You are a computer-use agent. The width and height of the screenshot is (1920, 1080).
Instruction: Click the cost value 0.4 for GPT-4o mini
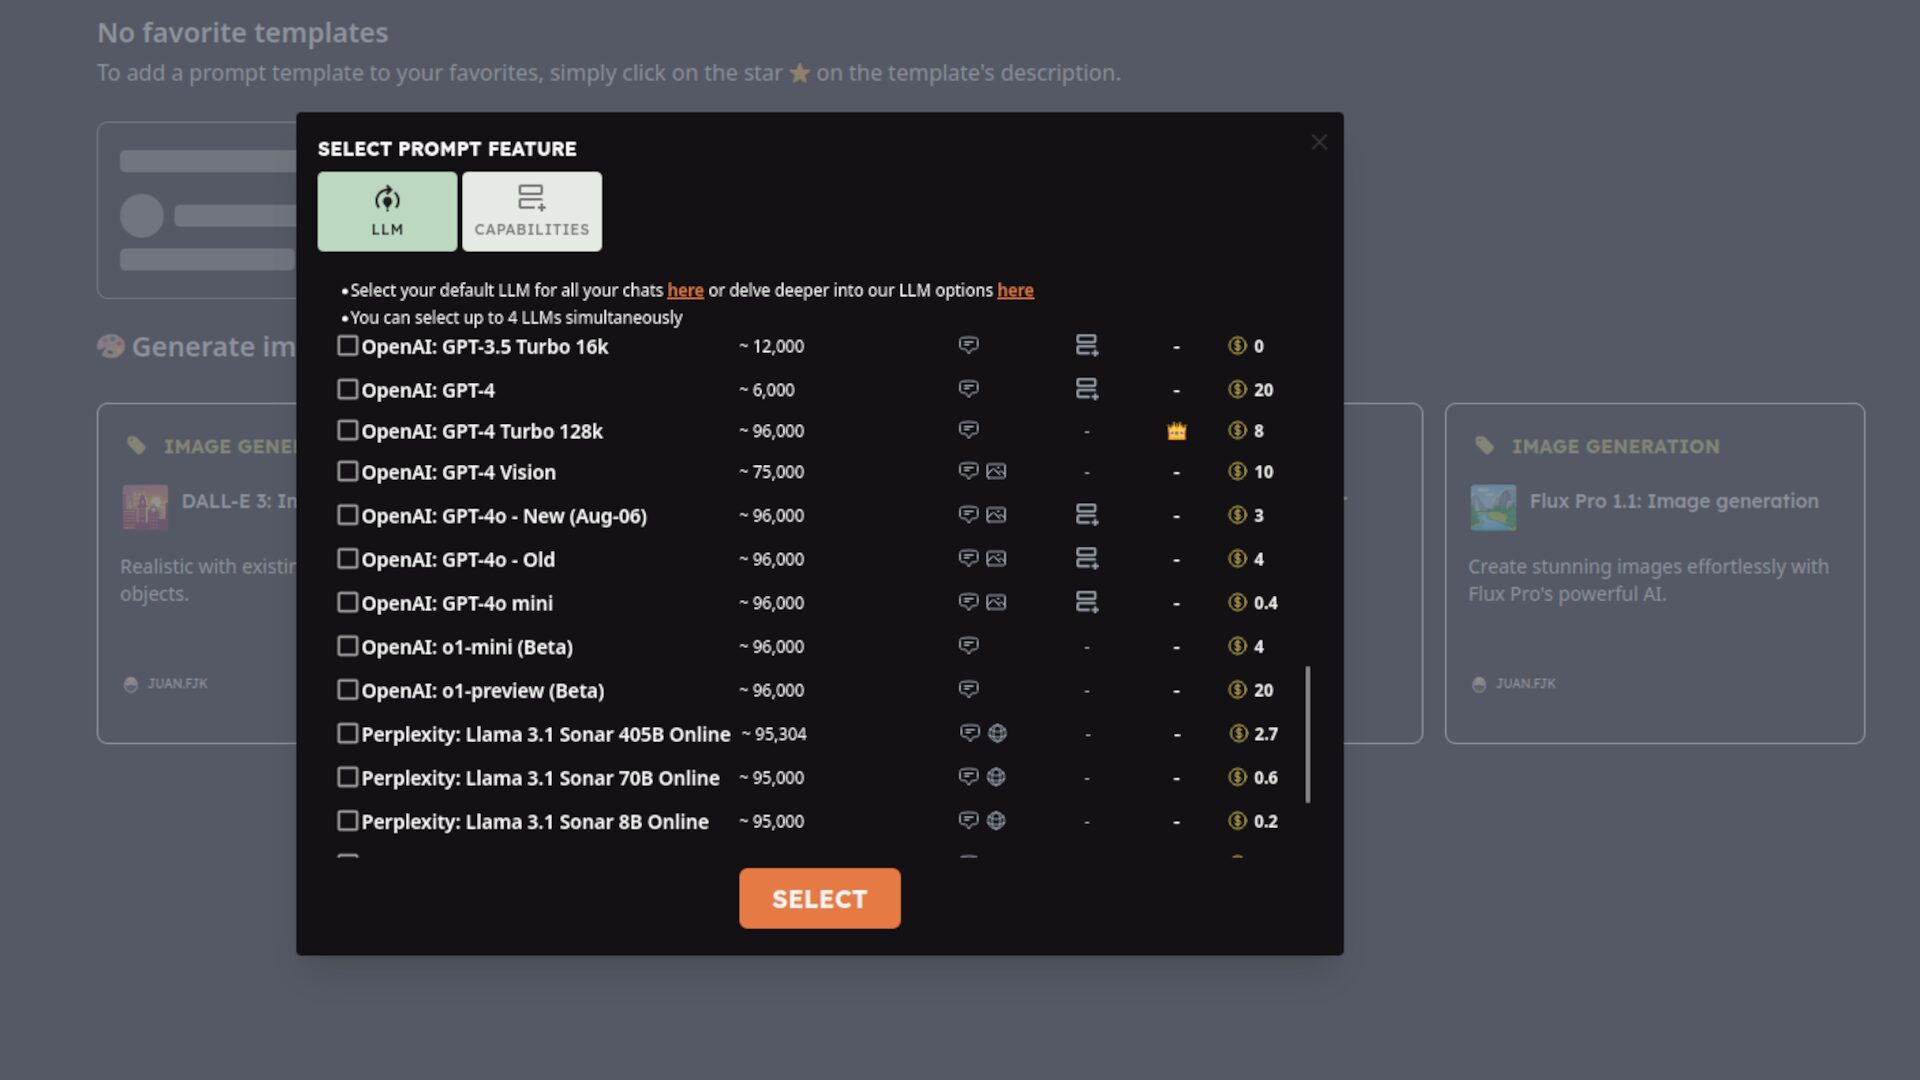click(x=1266, y=603)
